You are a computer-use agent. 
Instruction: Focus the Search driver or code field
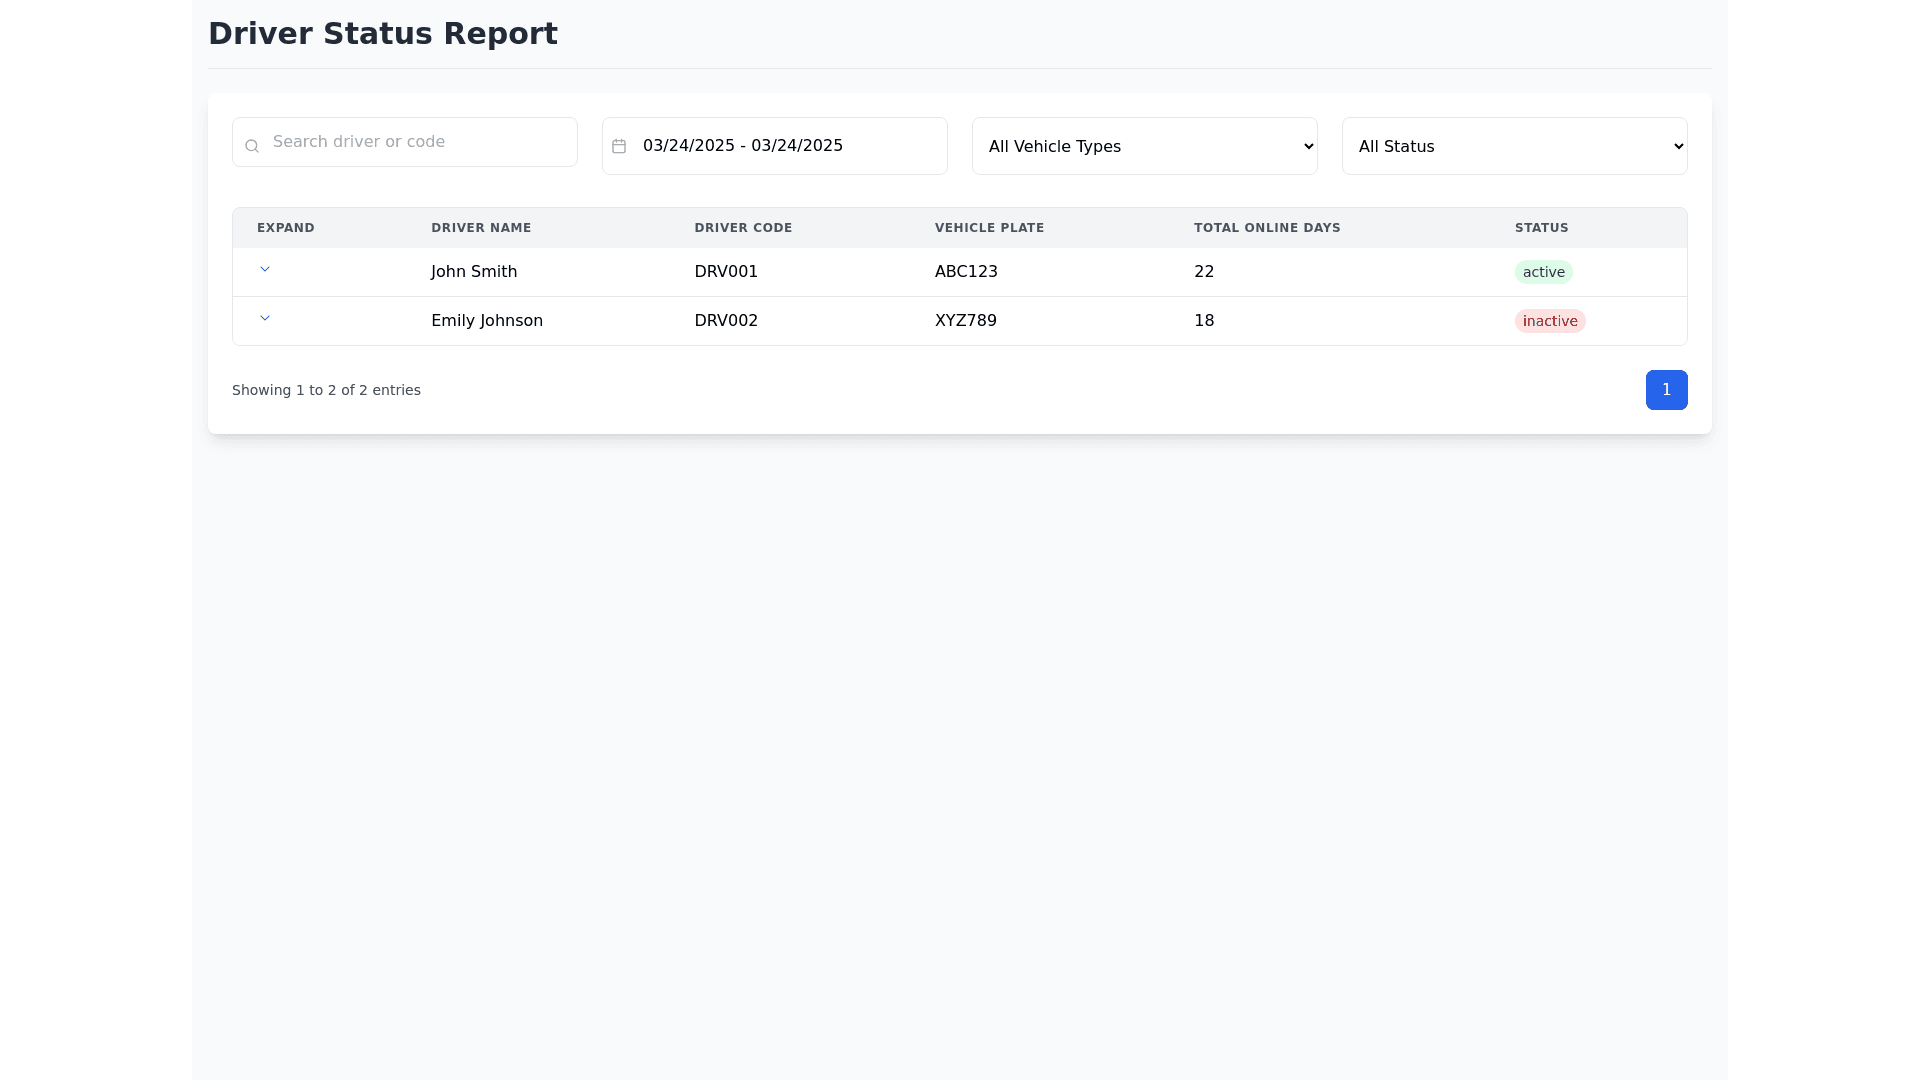420,142
